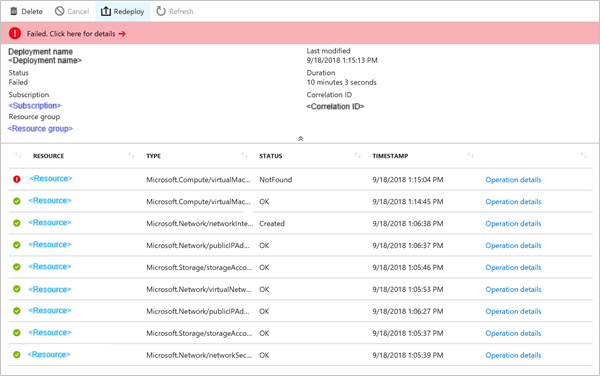Click the <Deployment name> value
Image resolution: width=600 pixels, height=376 pixels.
pos(45,61)
